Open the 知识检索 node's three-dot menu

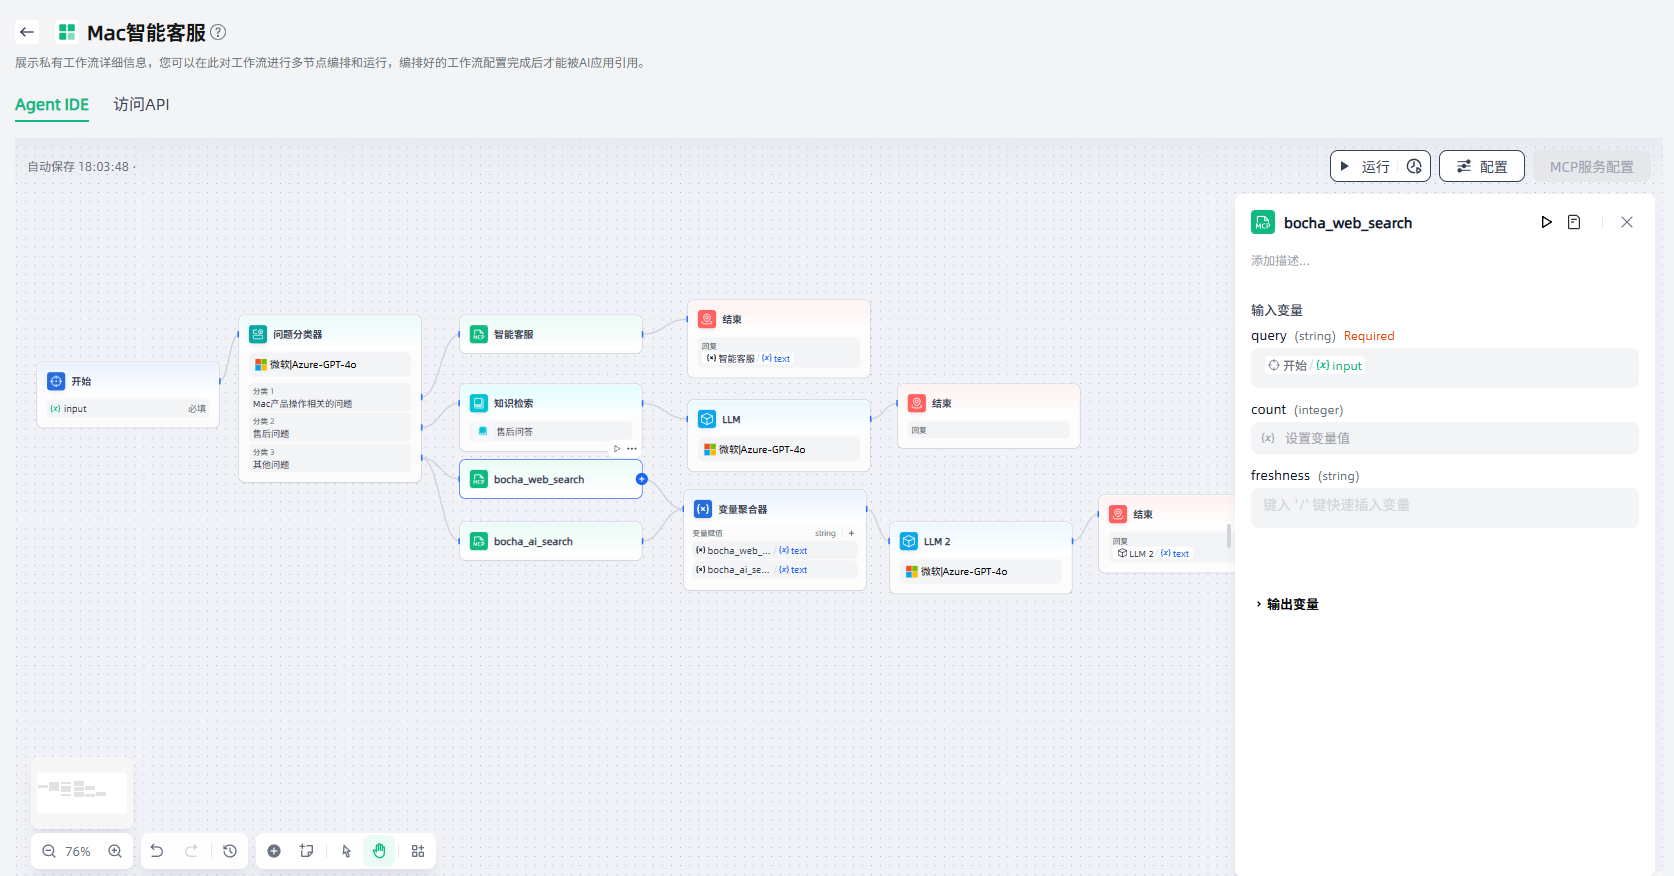click(632, 448)
